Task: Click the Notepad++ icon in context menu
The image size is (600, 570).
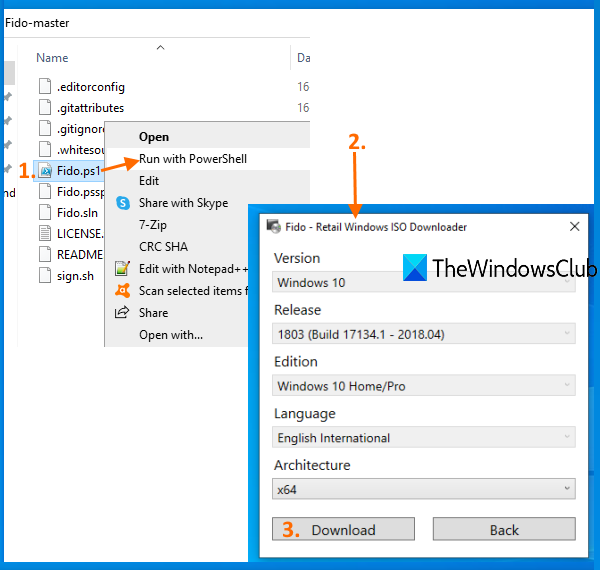Action: tap(122, 269)
